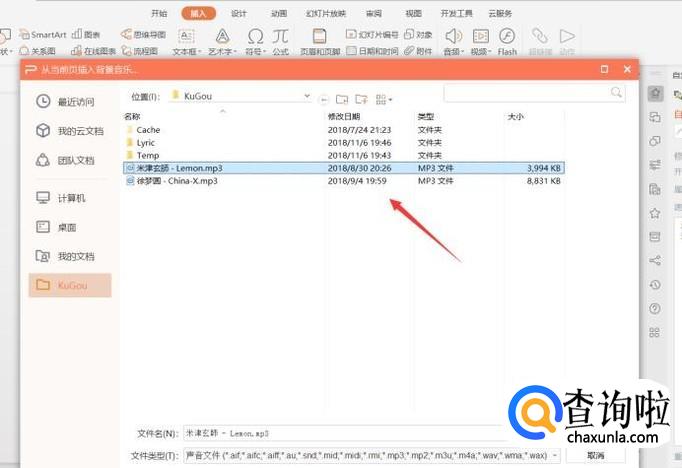Image resolution: width=682 pixels, height=468 pixels.
Task: Select the 幻灯片放映 ribbon tab
Action: click(326, 13)
